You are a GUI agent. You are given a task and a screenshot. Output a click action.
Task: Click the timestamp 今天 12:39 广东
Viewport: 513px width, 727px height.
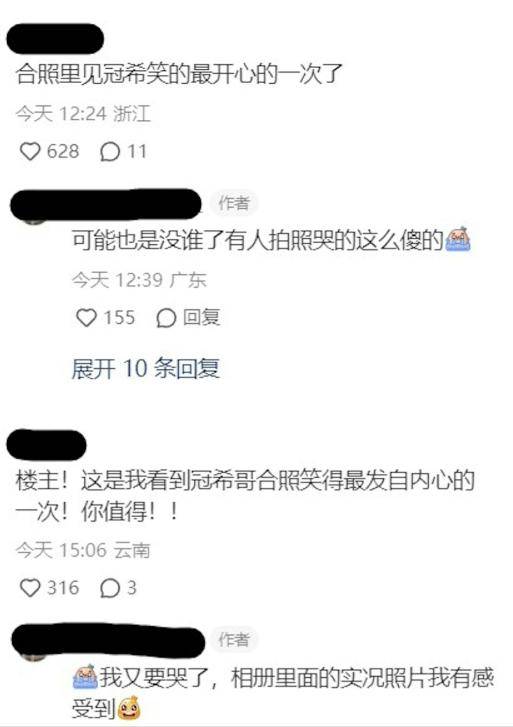pyautogui.click(x=139, y=280)
